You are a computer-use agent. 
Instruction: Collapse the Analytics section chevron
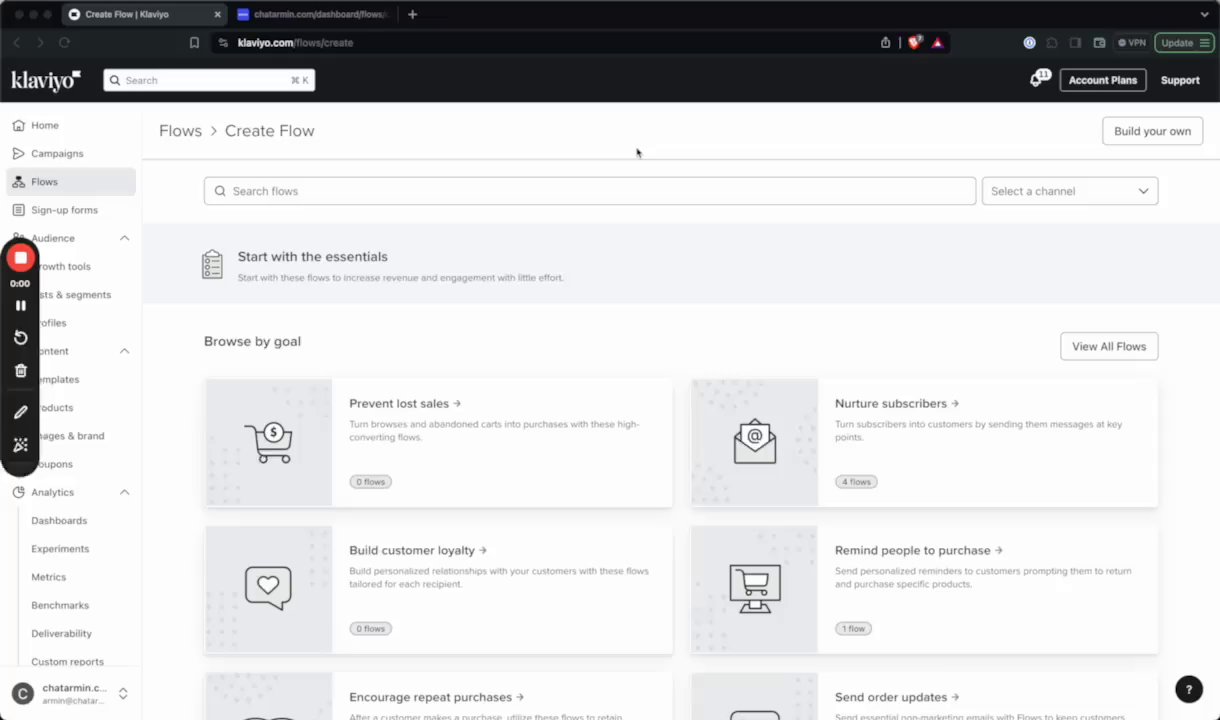pos(125,492)
